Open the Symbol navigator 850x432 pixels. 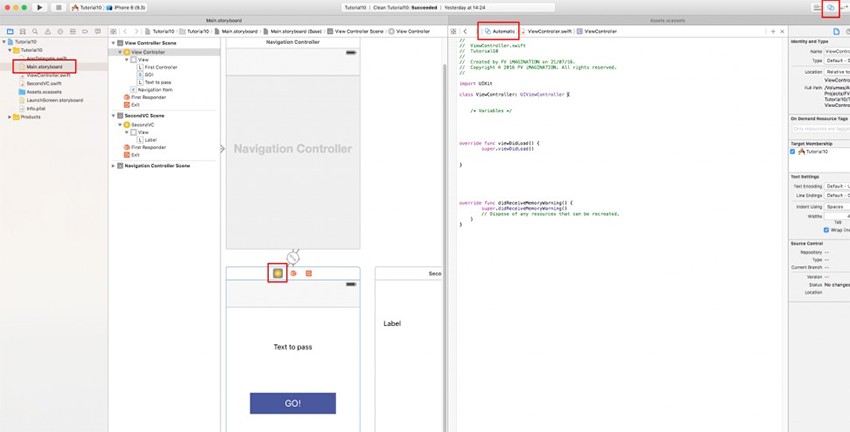22,31
